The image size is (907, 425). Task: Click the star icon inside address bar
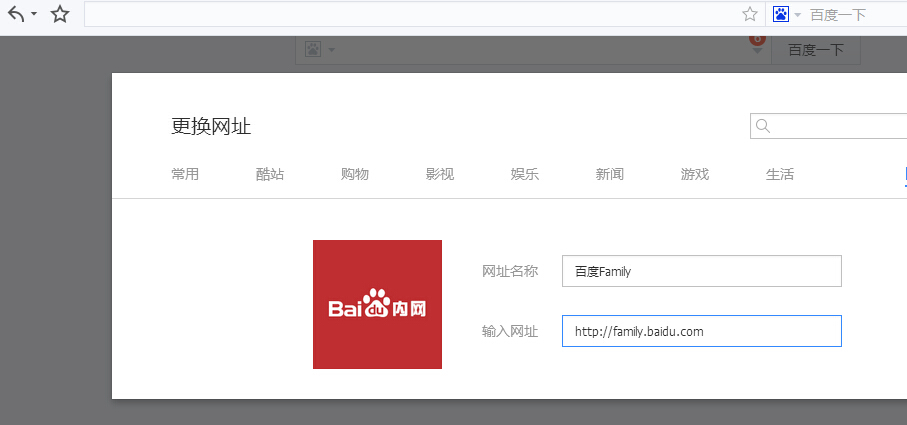coord(750,14)
